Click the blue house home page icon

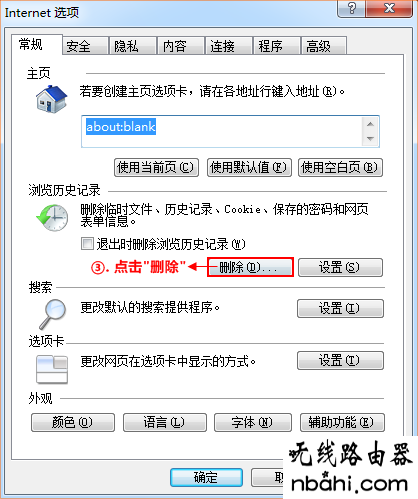[52, 99]
